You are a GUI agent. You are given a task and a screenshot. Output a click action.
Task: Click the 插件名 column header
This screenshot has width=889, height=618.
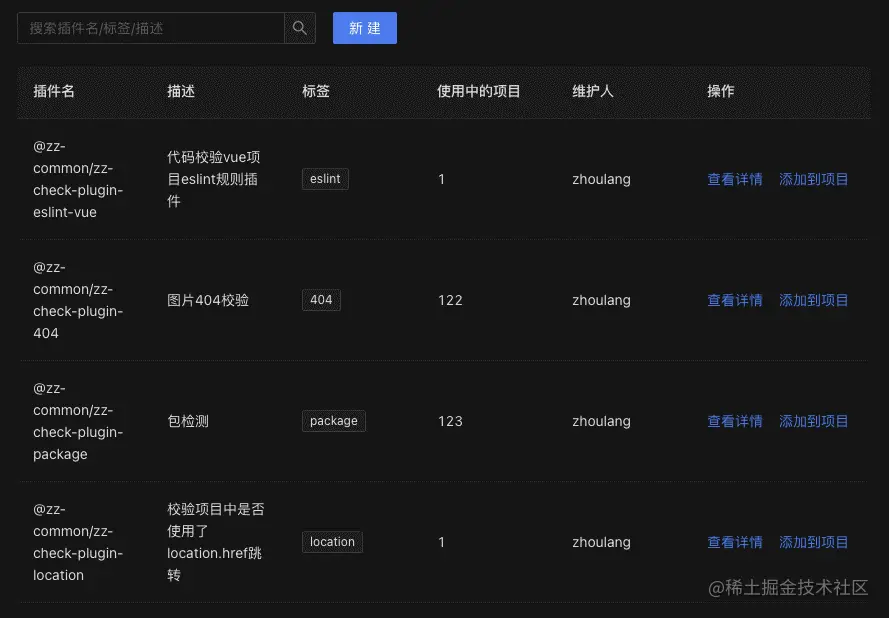point(54,91)
